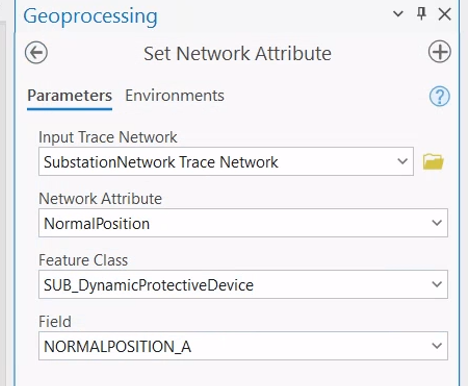468x386 pixels.
Task: Browse for trace network with folder icon
Action: (433, 162)
